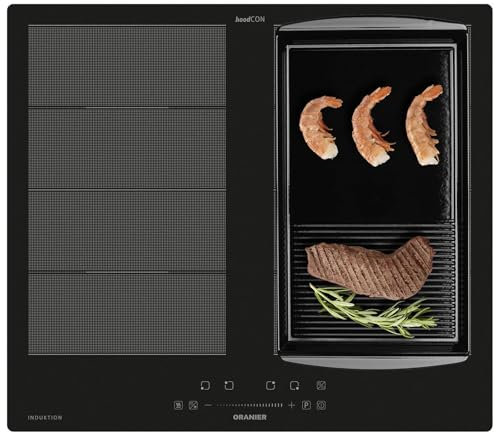Tap the leftmost icon in the lower control row

(x=179, y=405)
